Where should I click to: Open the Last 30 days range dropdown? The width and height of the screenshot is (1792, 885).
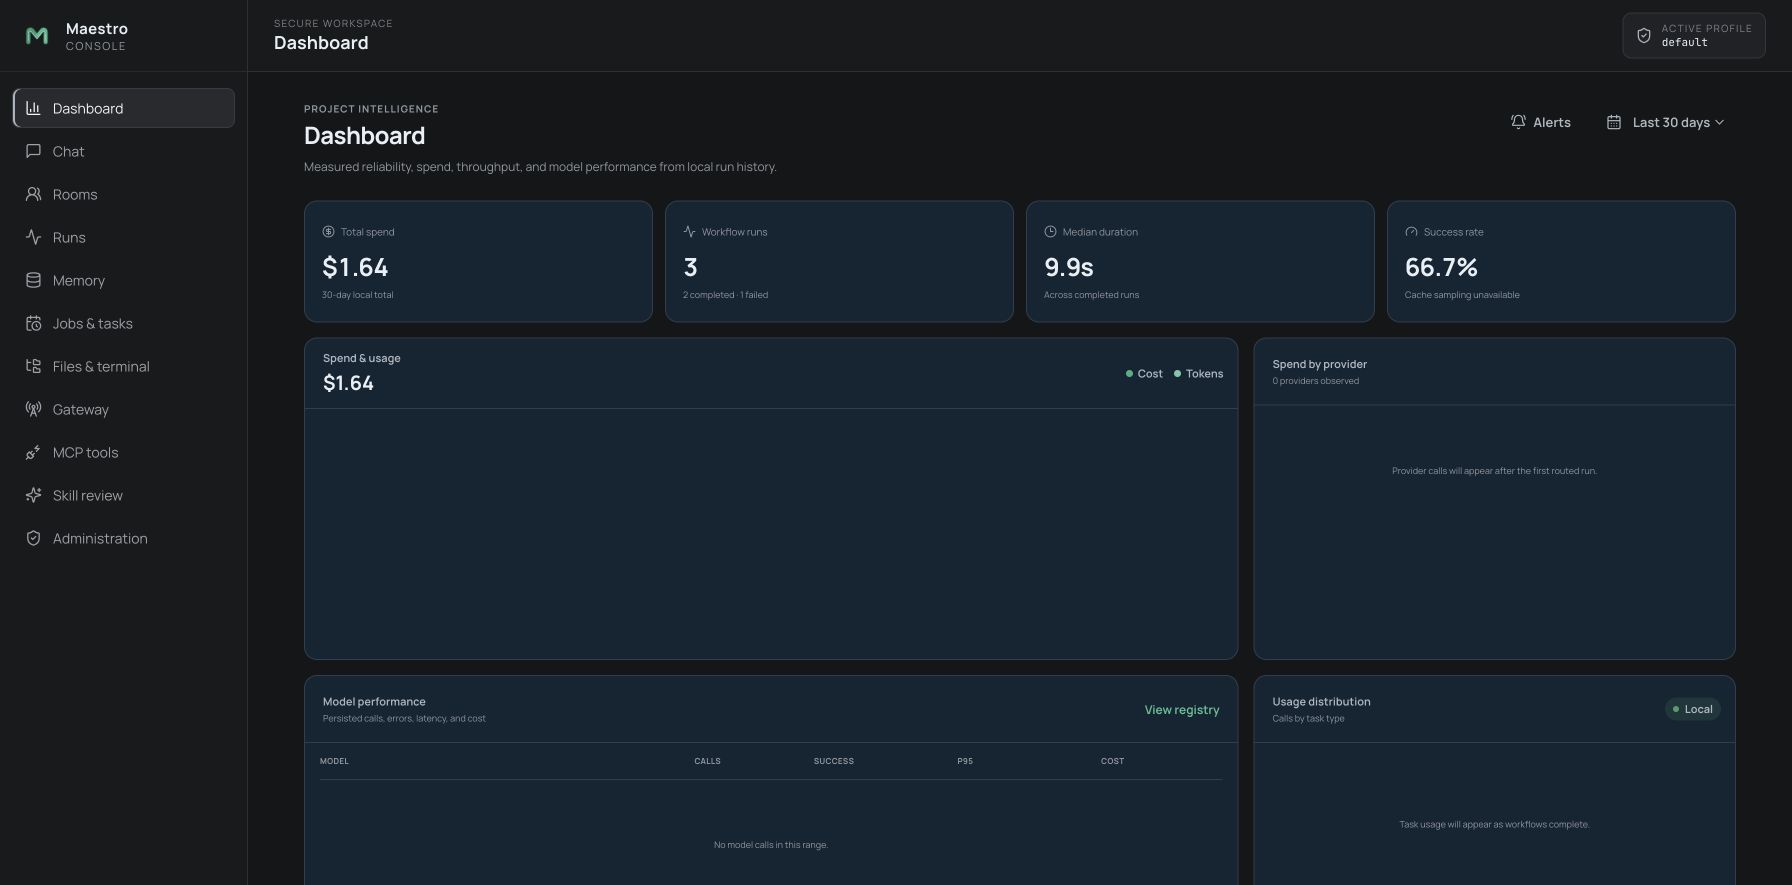coord(1665,122)
